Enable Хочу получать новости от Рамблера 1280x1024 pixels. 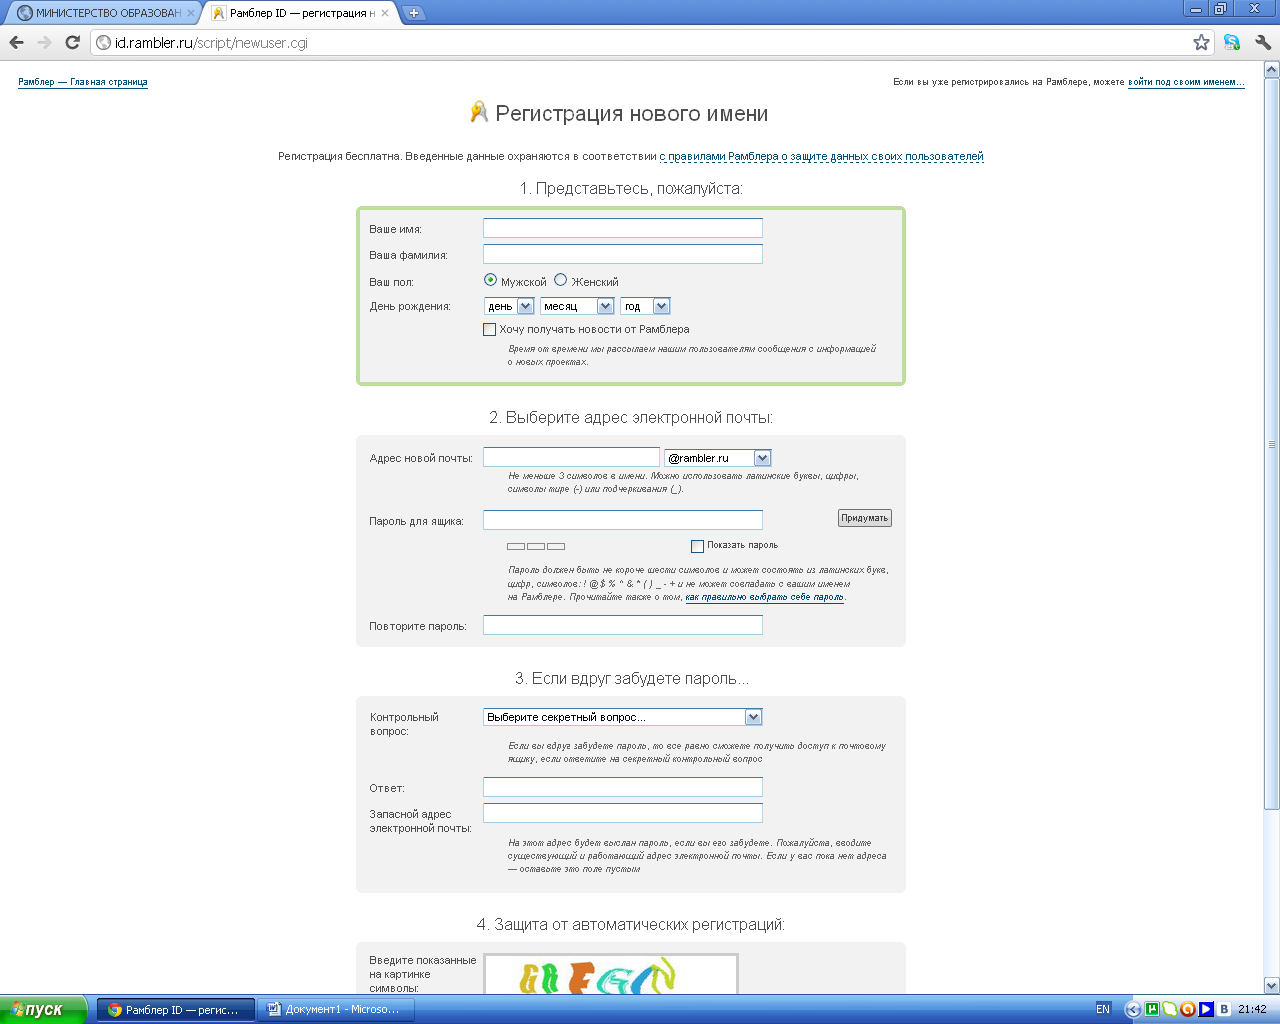tap(490, 329)
